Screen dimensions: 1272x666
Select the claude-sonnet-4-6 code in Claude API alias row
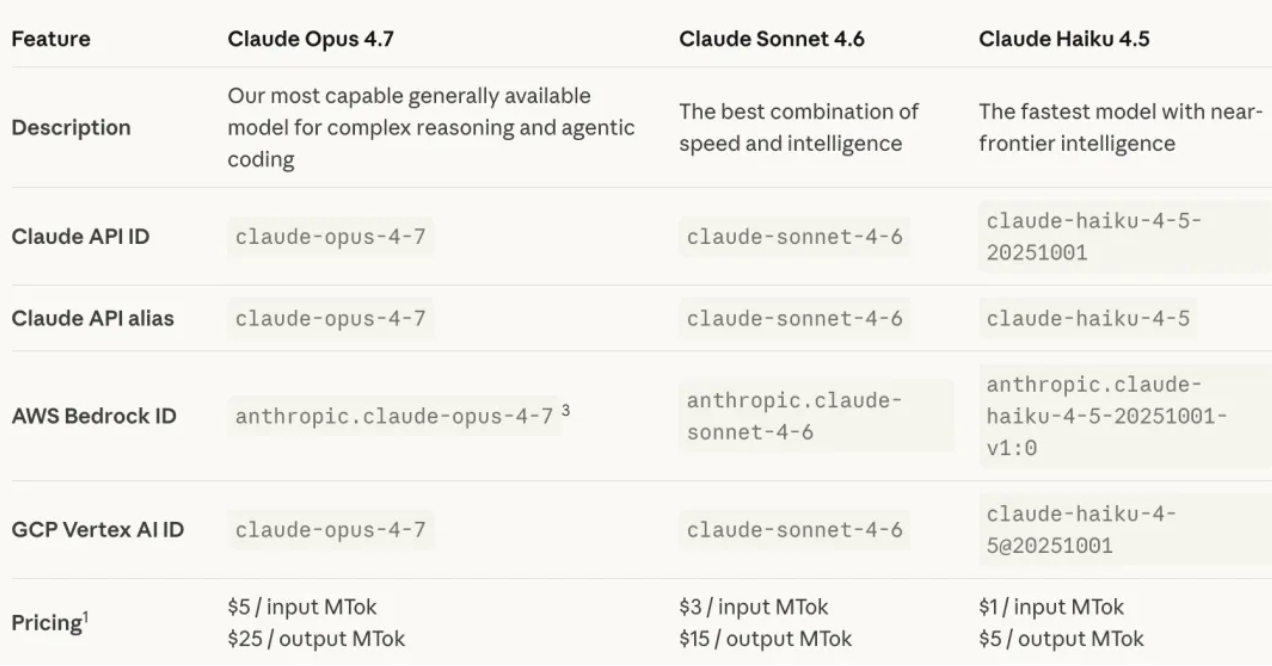pos(794,318)
